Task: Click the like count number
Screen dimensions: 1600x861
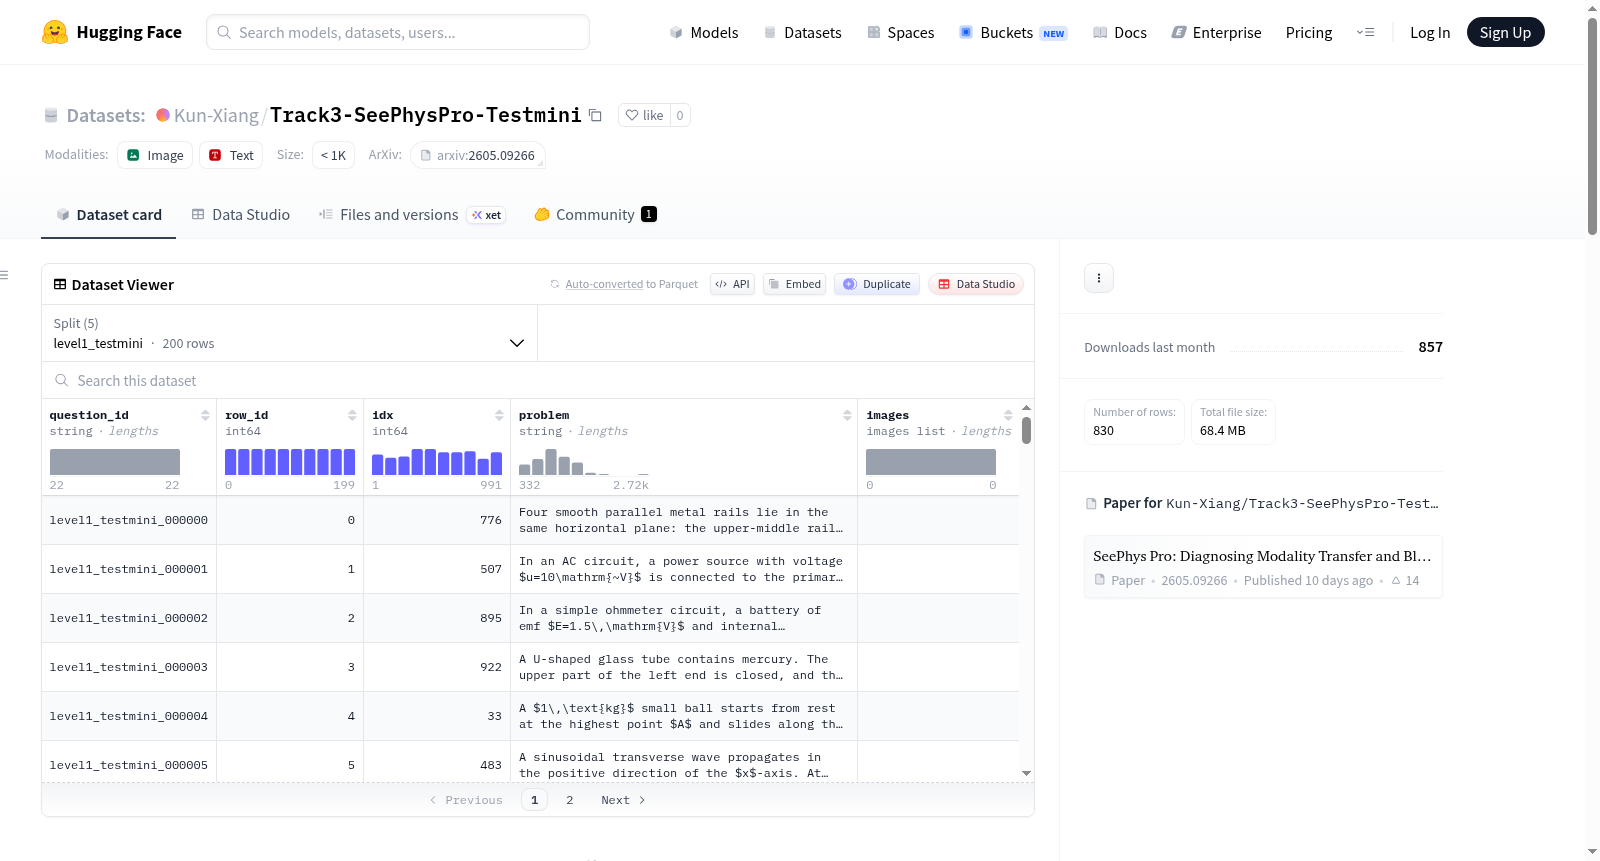Action: [680, 115]
